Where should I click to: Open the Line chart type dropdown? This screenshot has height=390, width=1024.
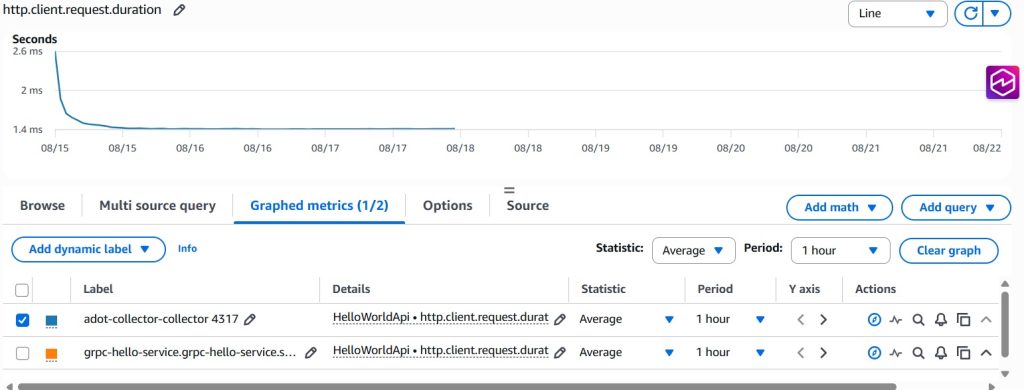897,14
